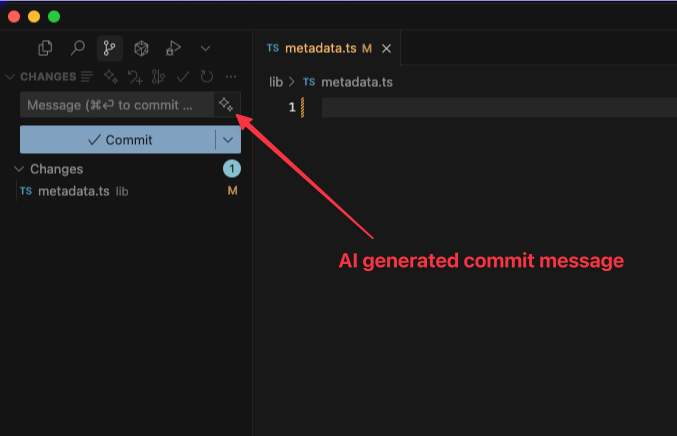Click view as list icon beside CHANGES

coord(87,77)
